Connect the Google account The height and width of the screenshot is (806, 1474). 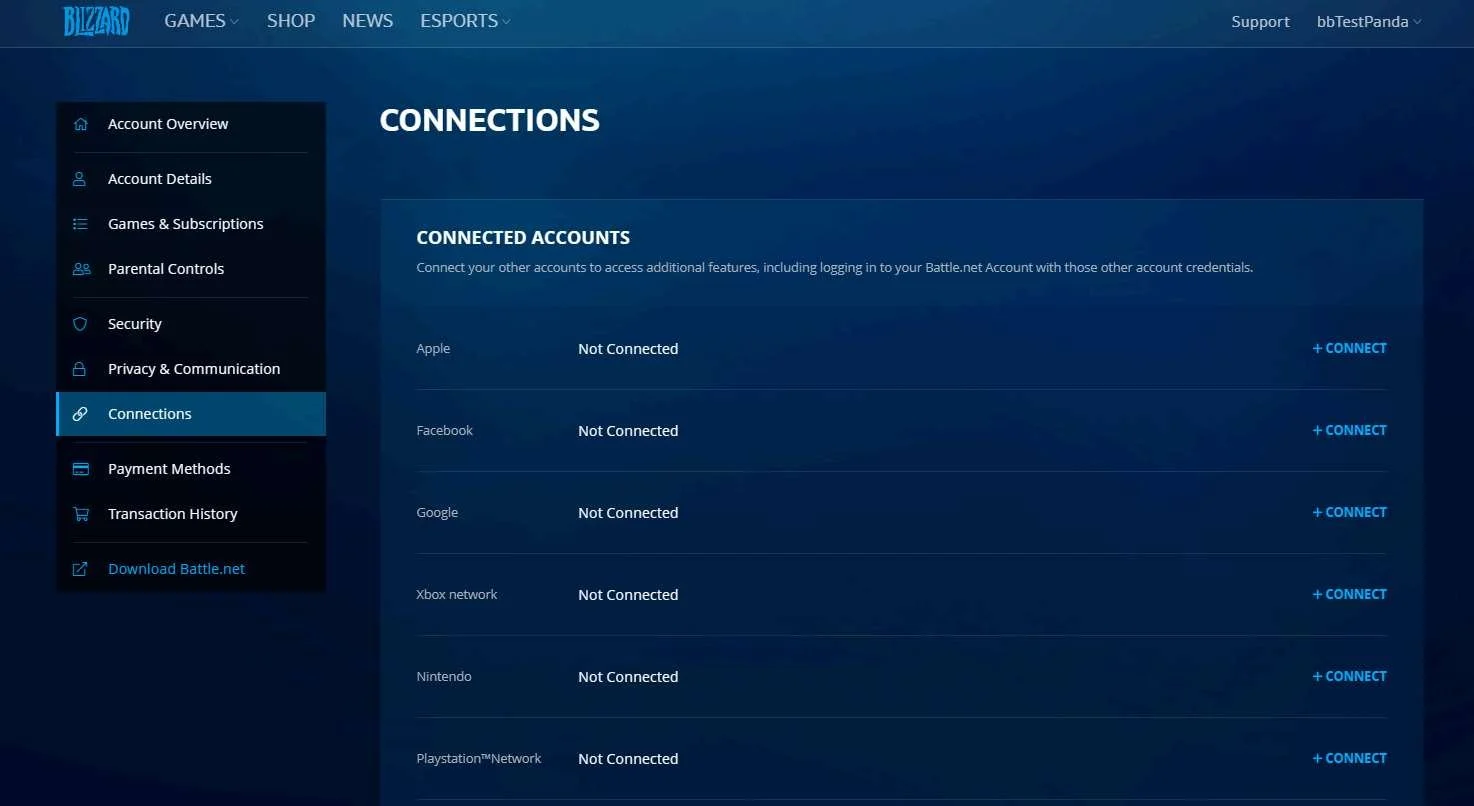(x=1349, y=512)
